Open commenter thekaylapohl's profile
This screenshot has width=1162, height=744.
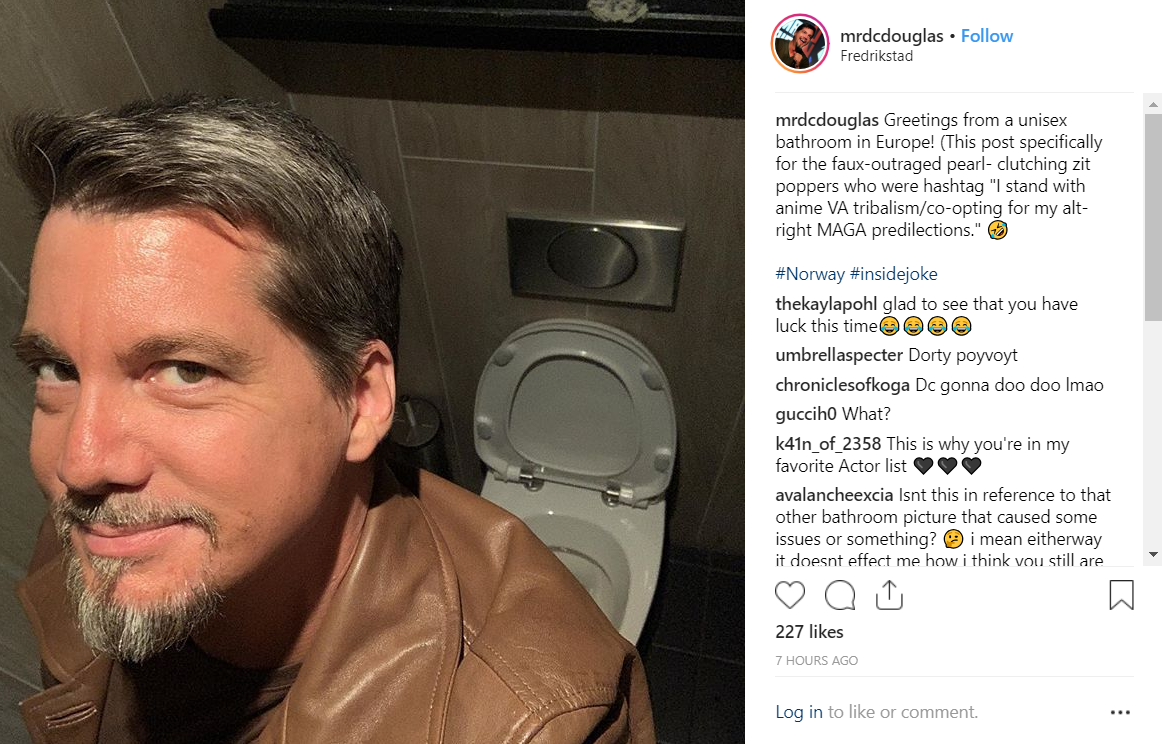pyautogui.click(x=826, y=304)
